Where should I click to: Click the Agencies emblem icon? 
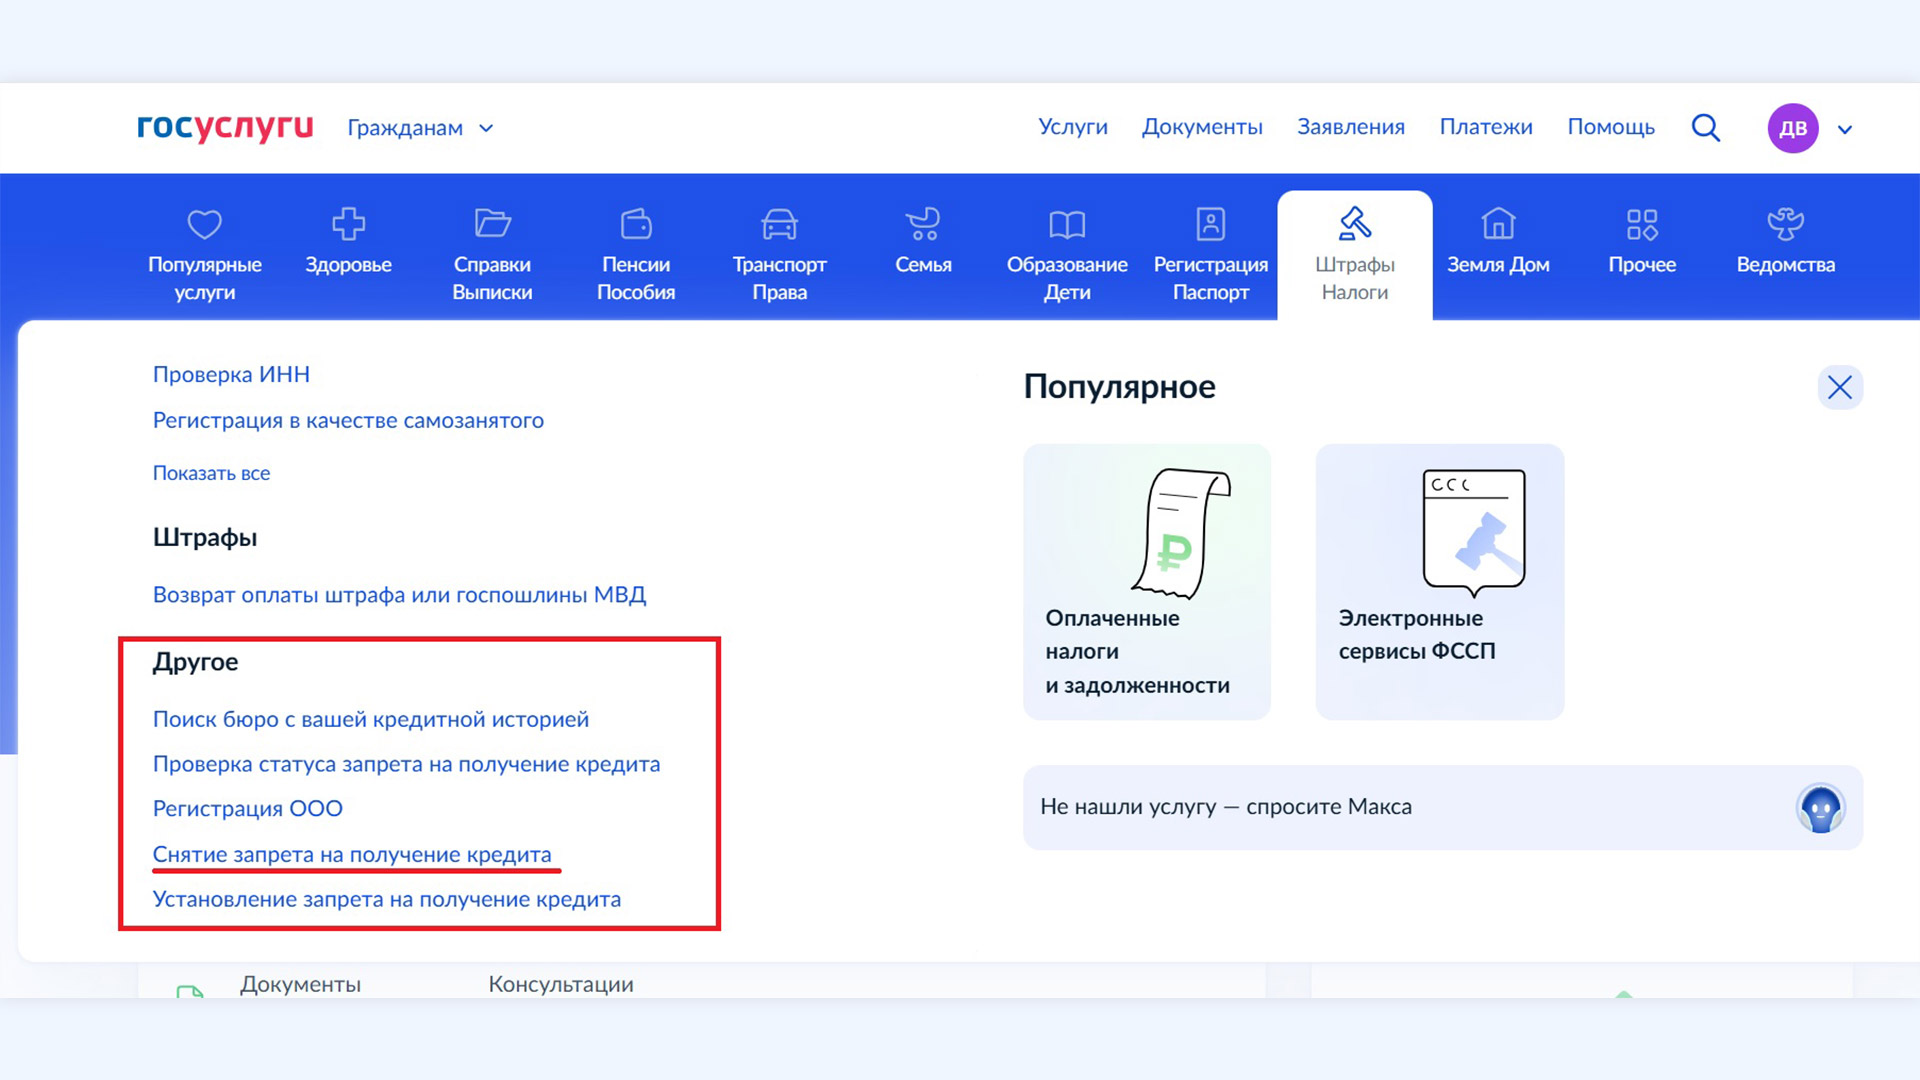coord(1785,223)
